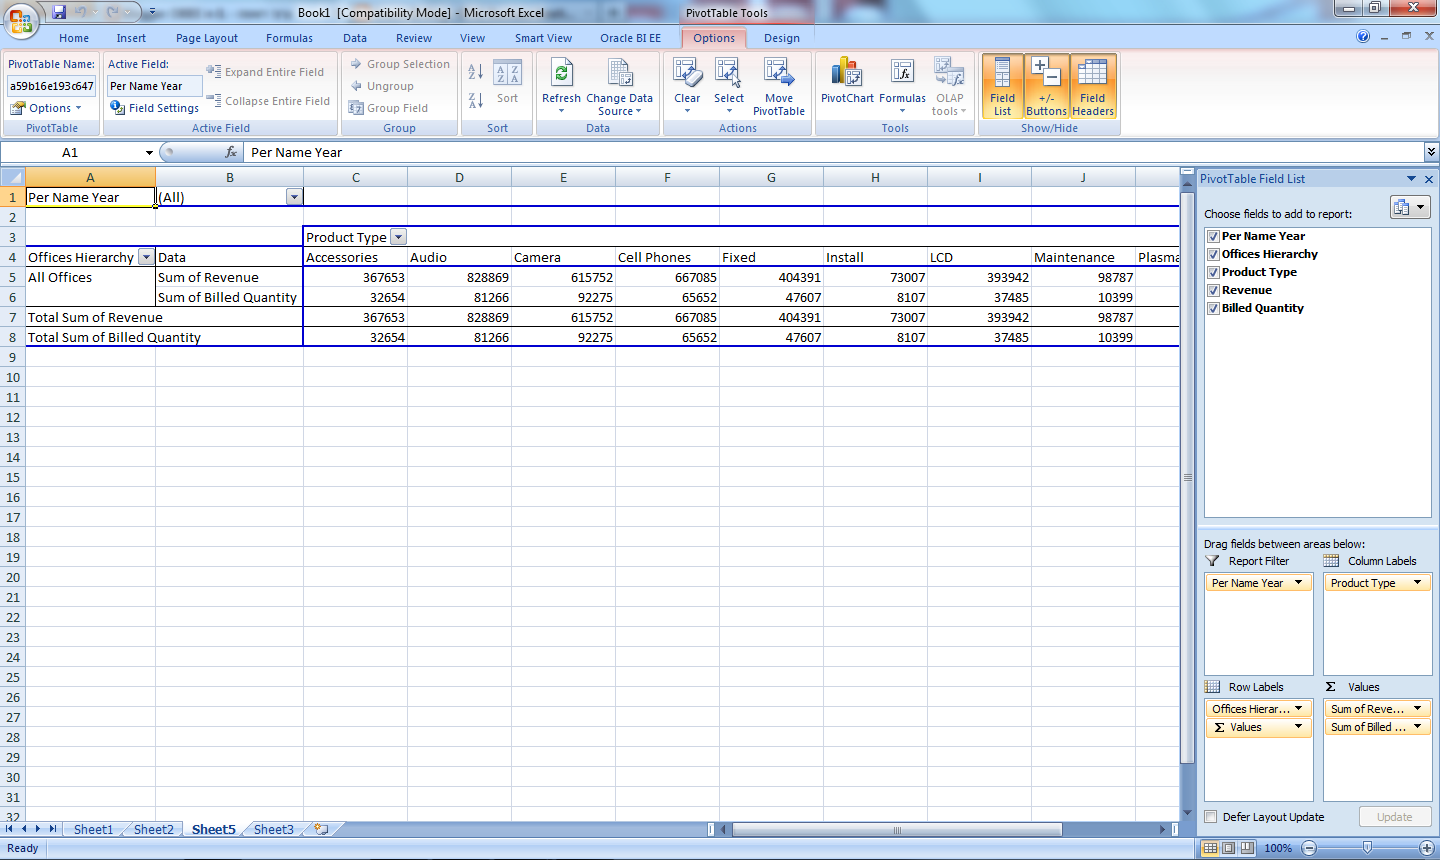The height and width of the screenshot is (860, 1440).
Task: Open the Offices Hierarchy dropdown
Action: pyautogui.click(x=146, y=257)
